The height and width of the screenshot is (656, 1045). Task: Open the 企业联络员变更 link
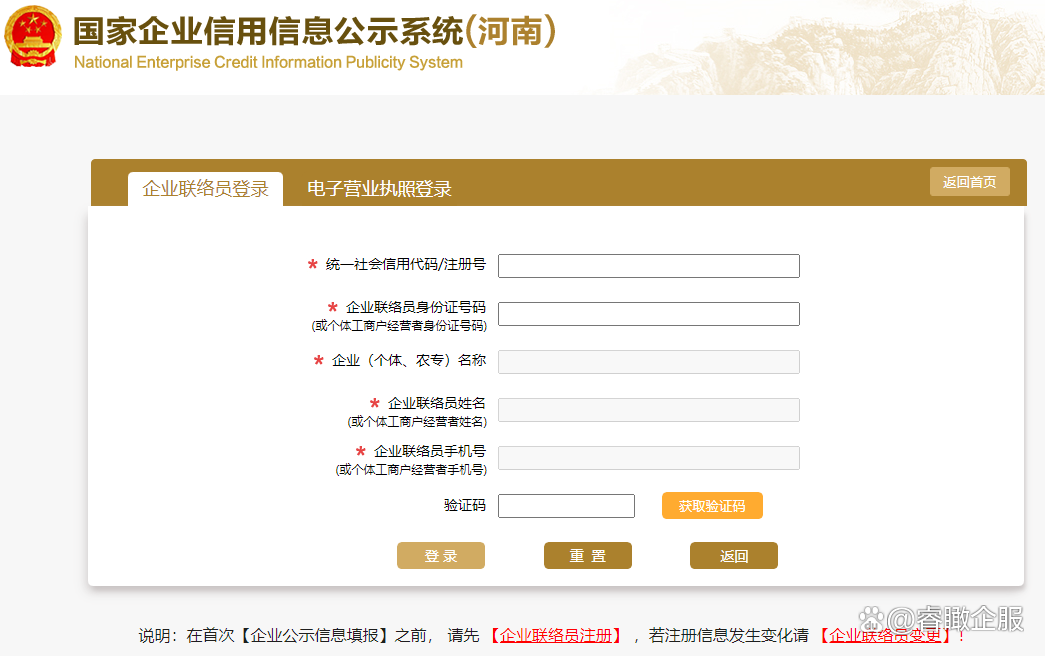pos(886,635)
